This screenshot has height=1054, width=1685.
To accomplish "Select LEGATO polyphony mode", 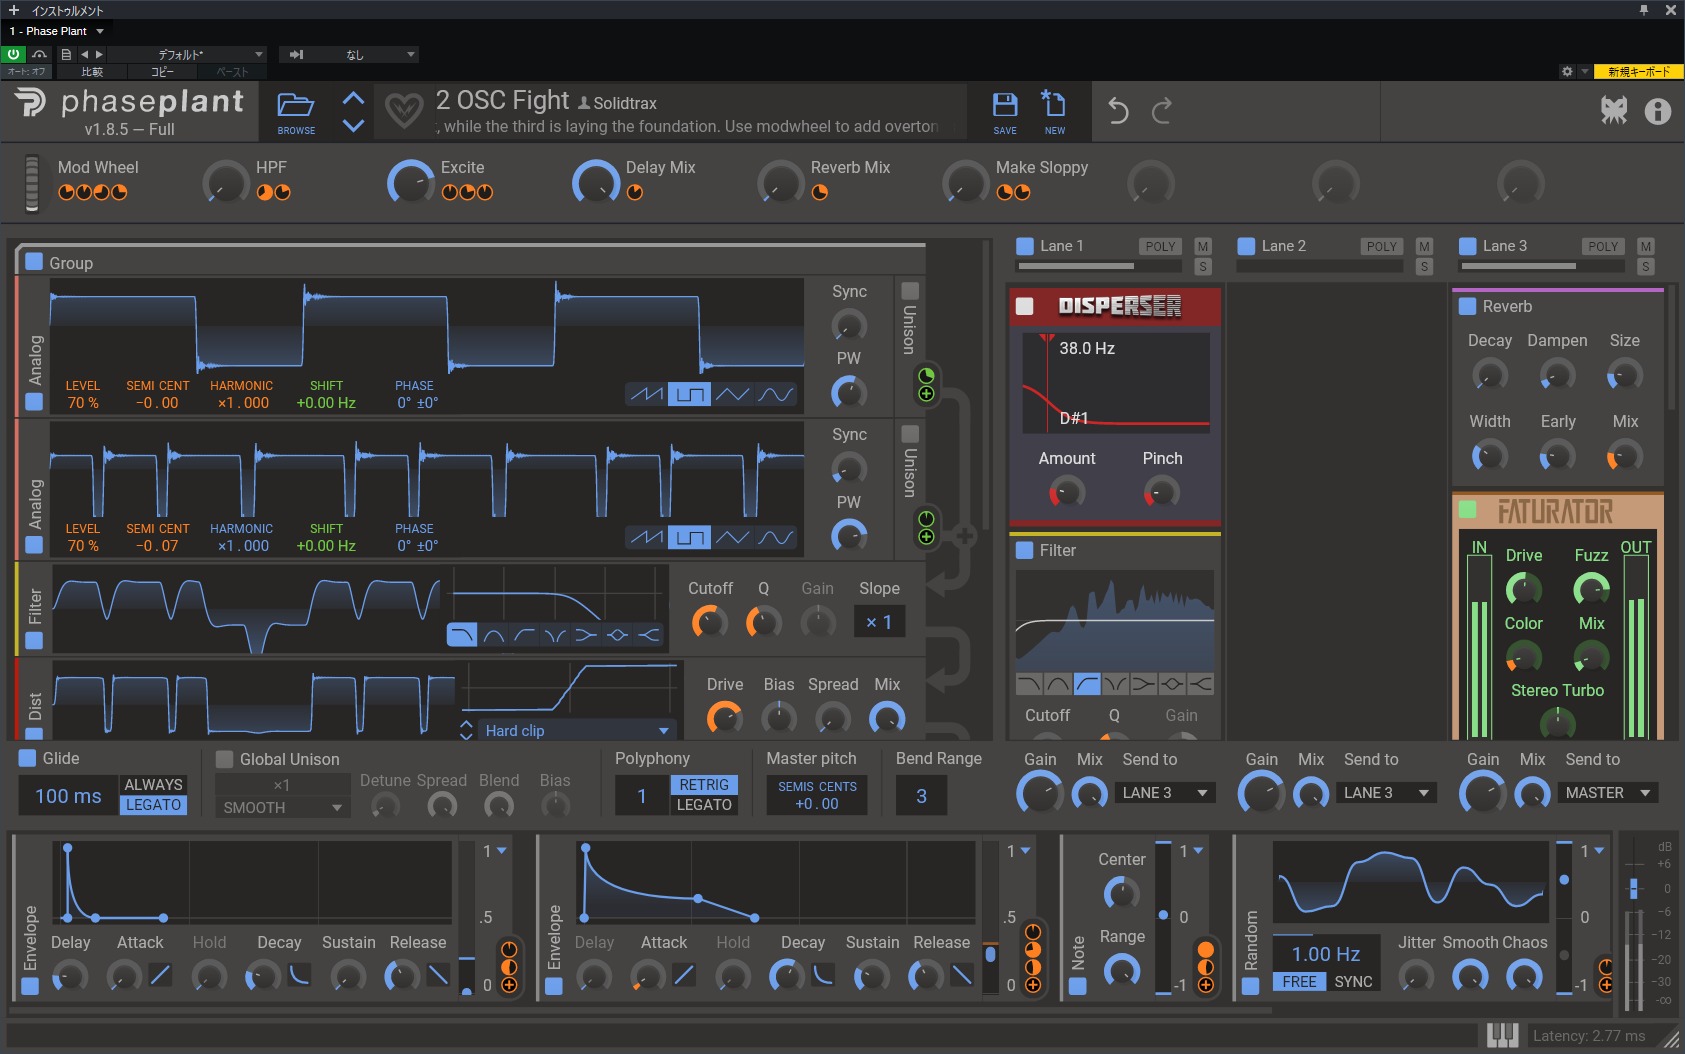I will pos(704,805).
